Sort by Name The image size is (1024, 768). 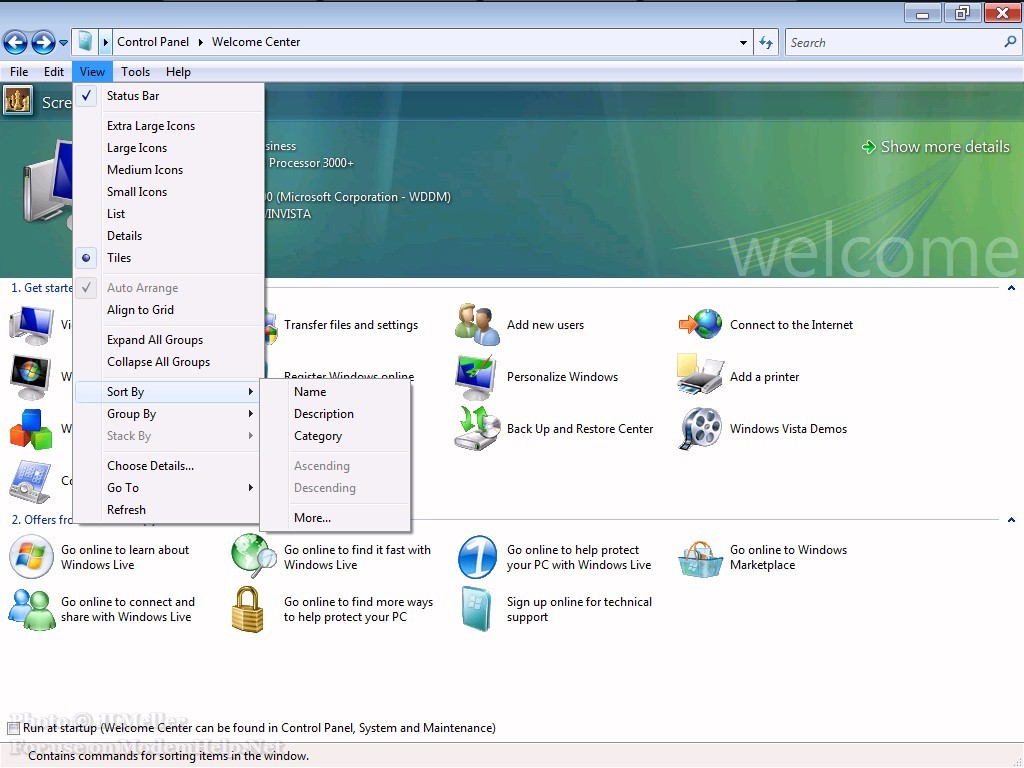[335, 392]
